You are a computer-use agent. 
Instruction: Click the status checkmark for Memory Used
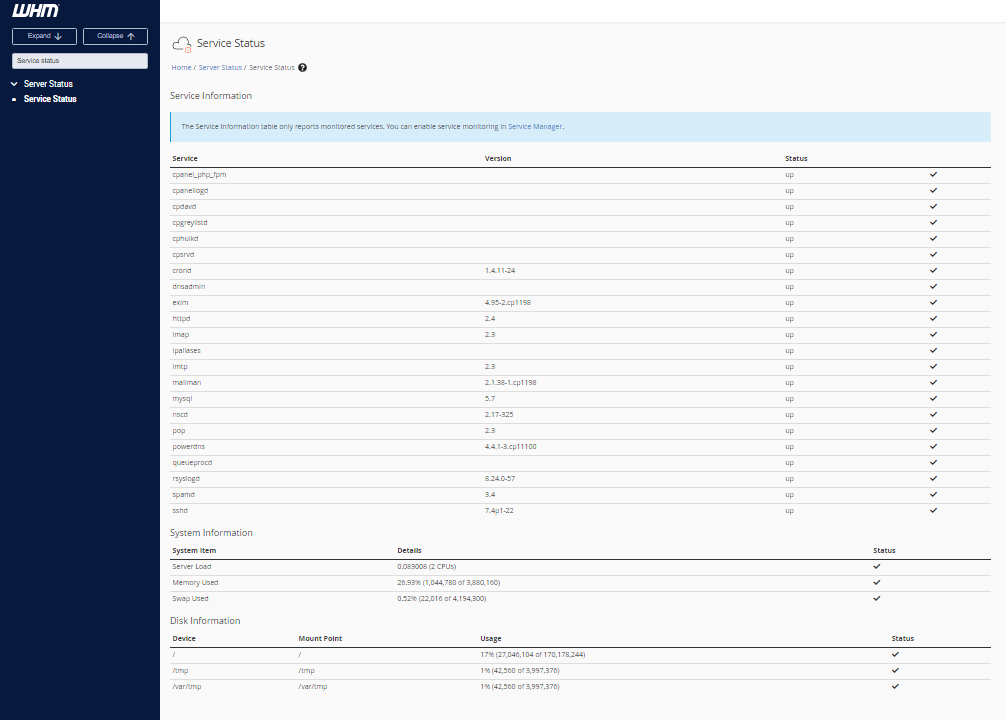pyautogui.click(x=877, y=582)
